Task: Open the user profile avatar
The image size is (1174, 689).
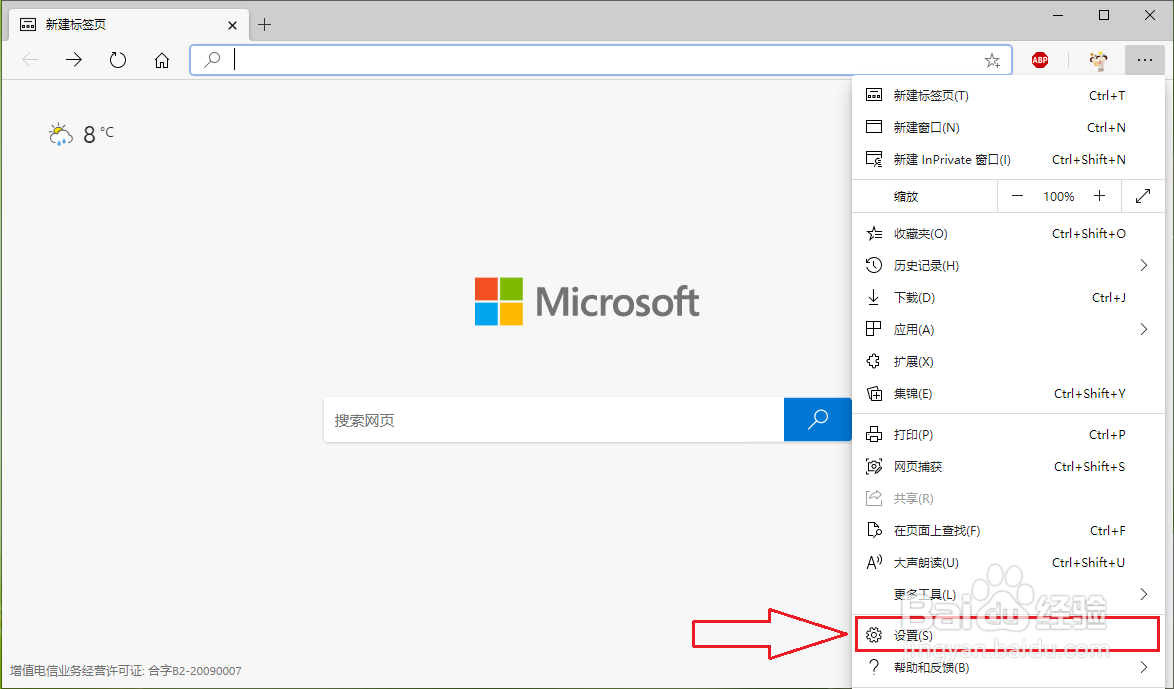Action: point(1098,61)
